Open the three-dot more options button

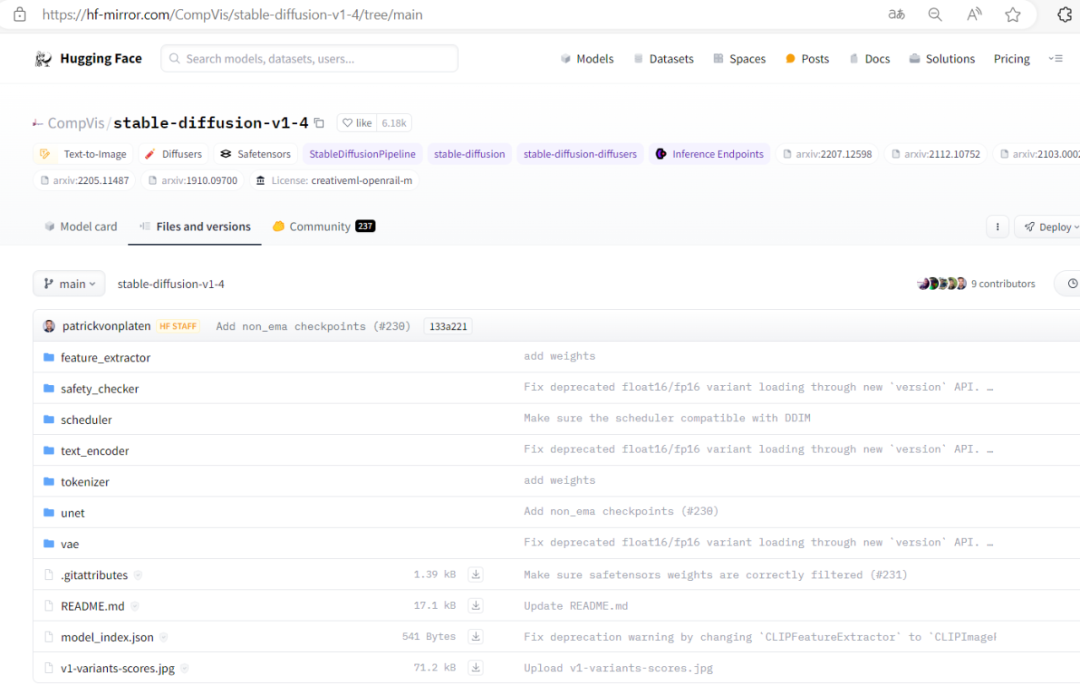tap(997, 227)
